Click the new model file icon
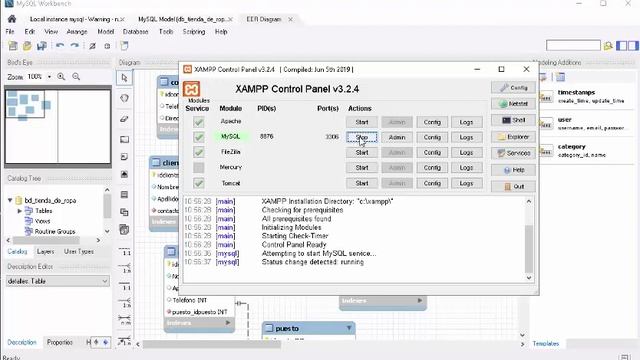Viewport: 640px width, 360px height. click(13, 46)
